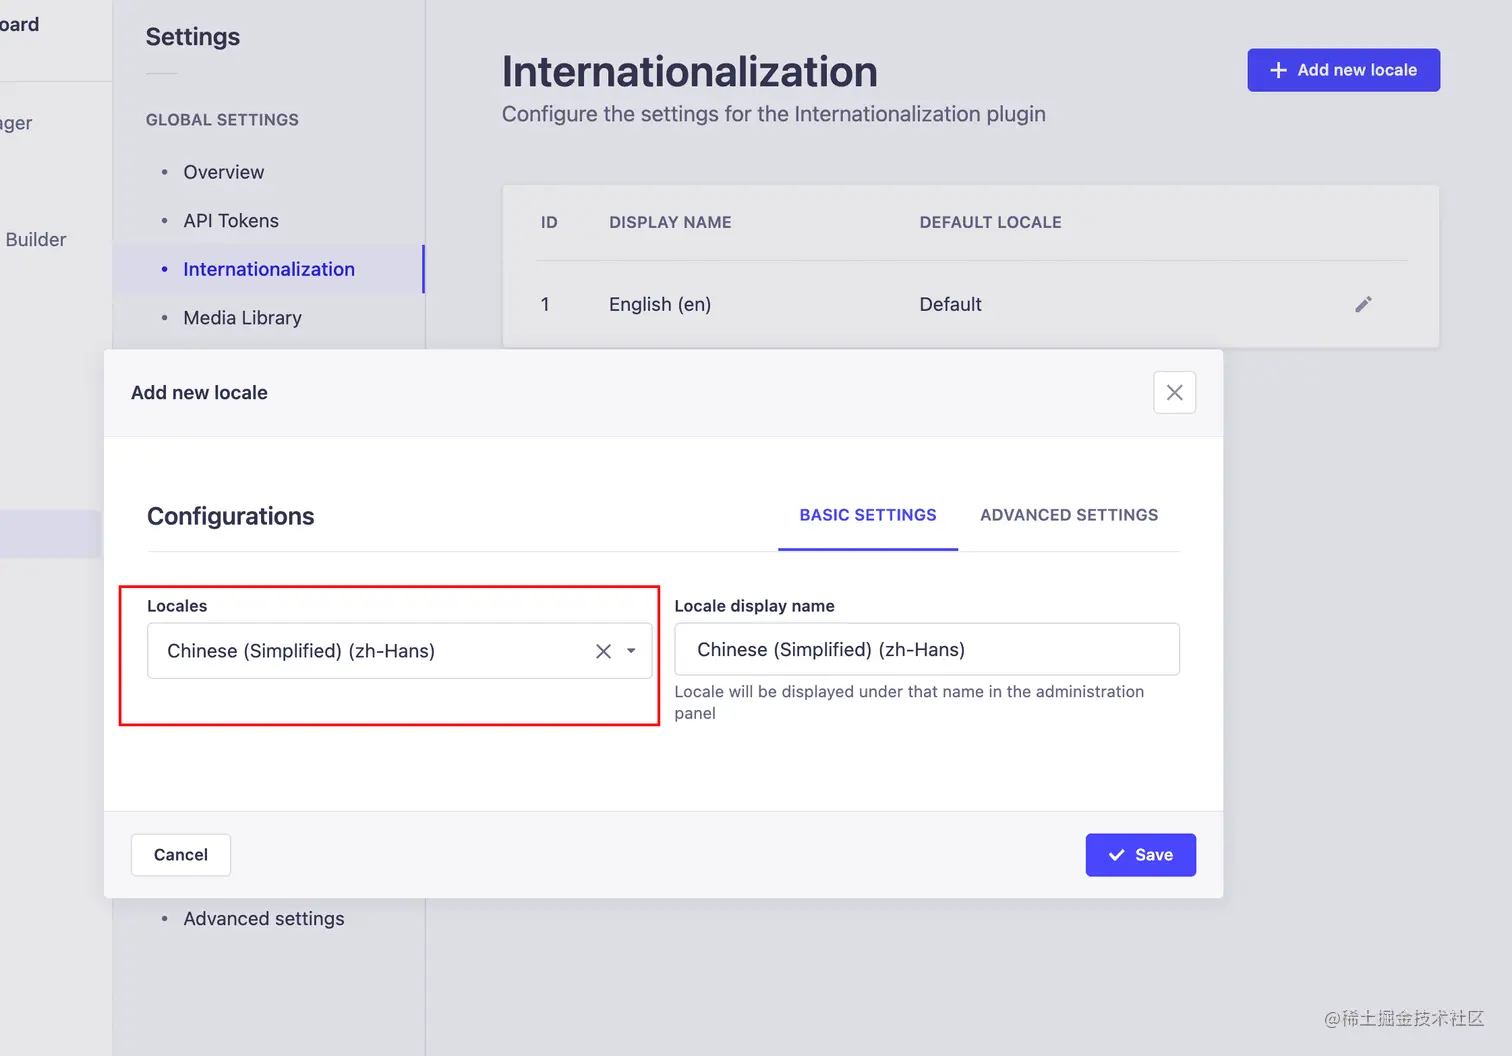Select the Basic Settings tab

coord(867,515)
